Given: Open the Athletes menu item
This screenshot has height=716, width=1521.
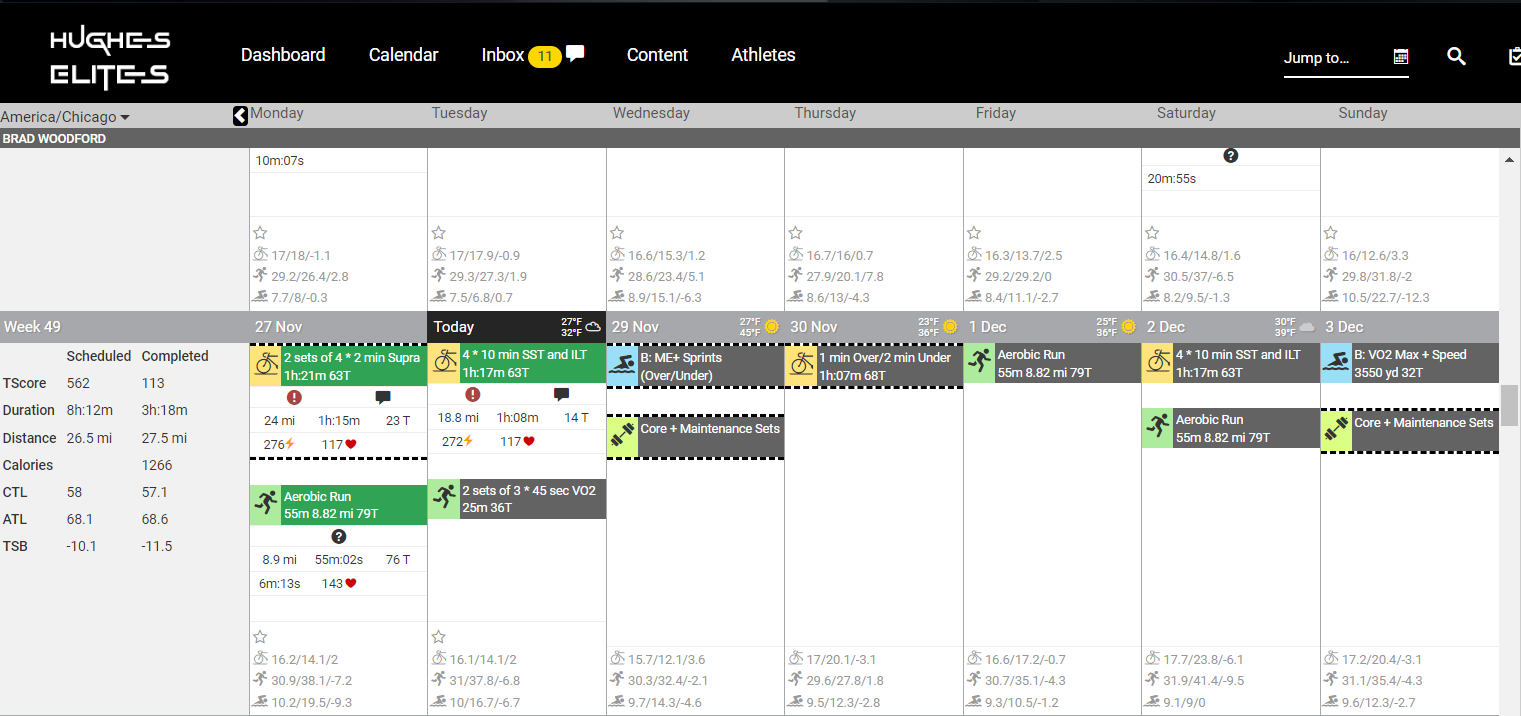Looking at the screenshot, I should tap(763, 55).
